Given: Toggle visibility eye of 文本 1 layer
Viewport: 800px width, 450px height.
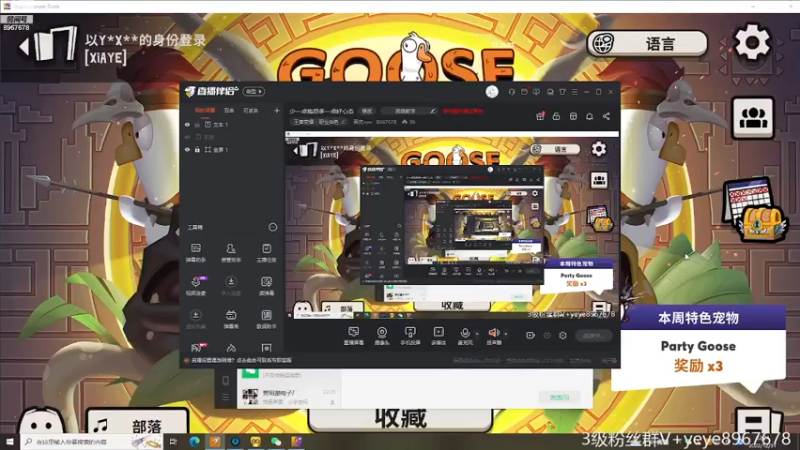Looking at the screenshot, I should coord(187,124).
